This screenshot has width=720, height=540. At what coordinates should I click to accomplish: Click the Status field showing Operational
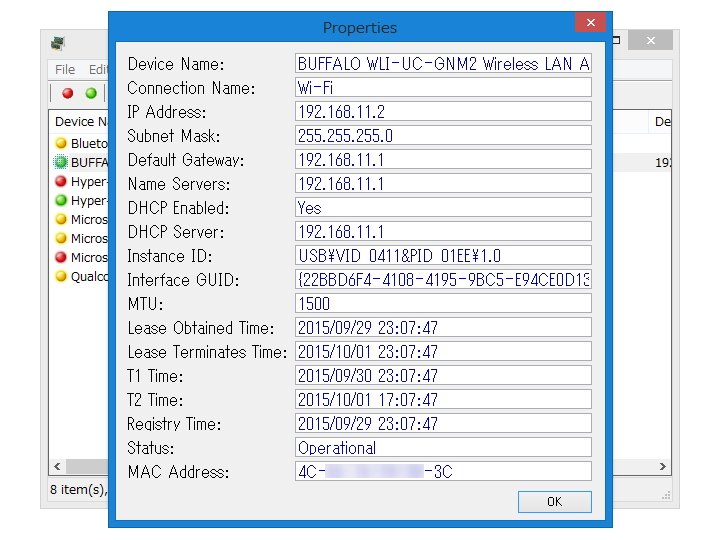point(443,447)
